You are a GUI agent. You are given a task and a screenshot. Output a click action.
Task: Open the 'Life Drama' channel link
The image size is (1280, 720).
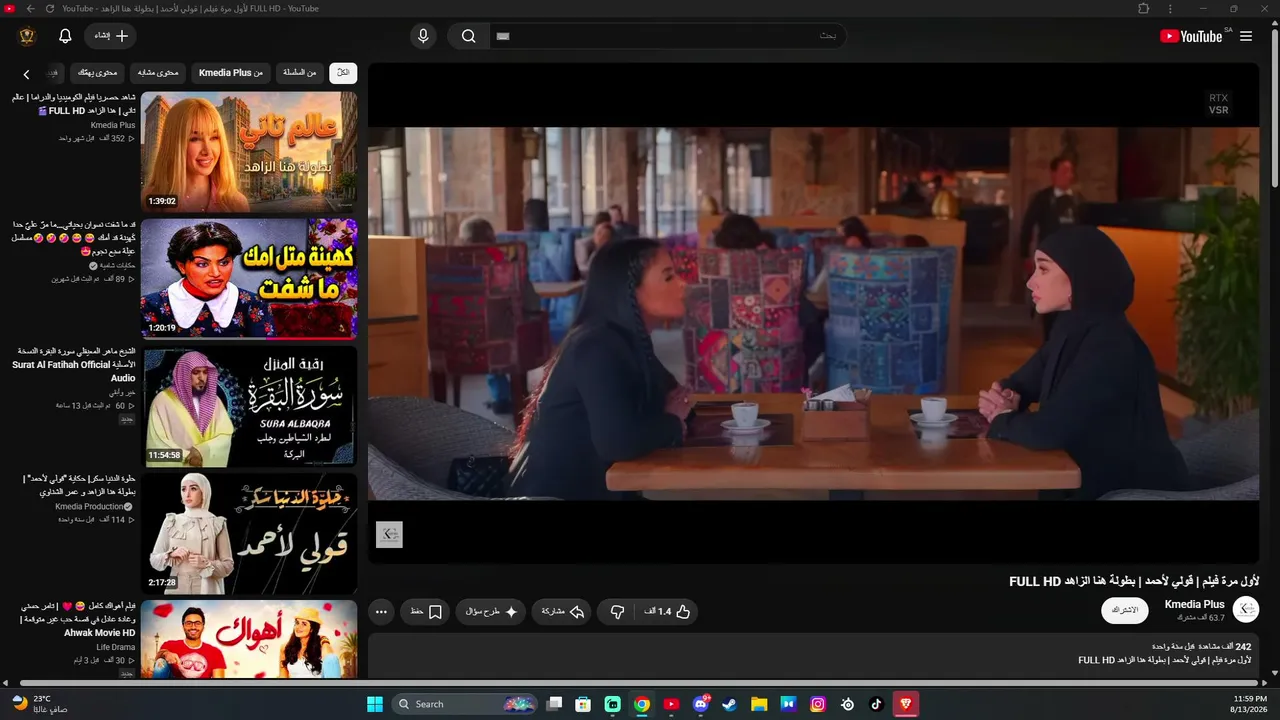click(116, 647)
